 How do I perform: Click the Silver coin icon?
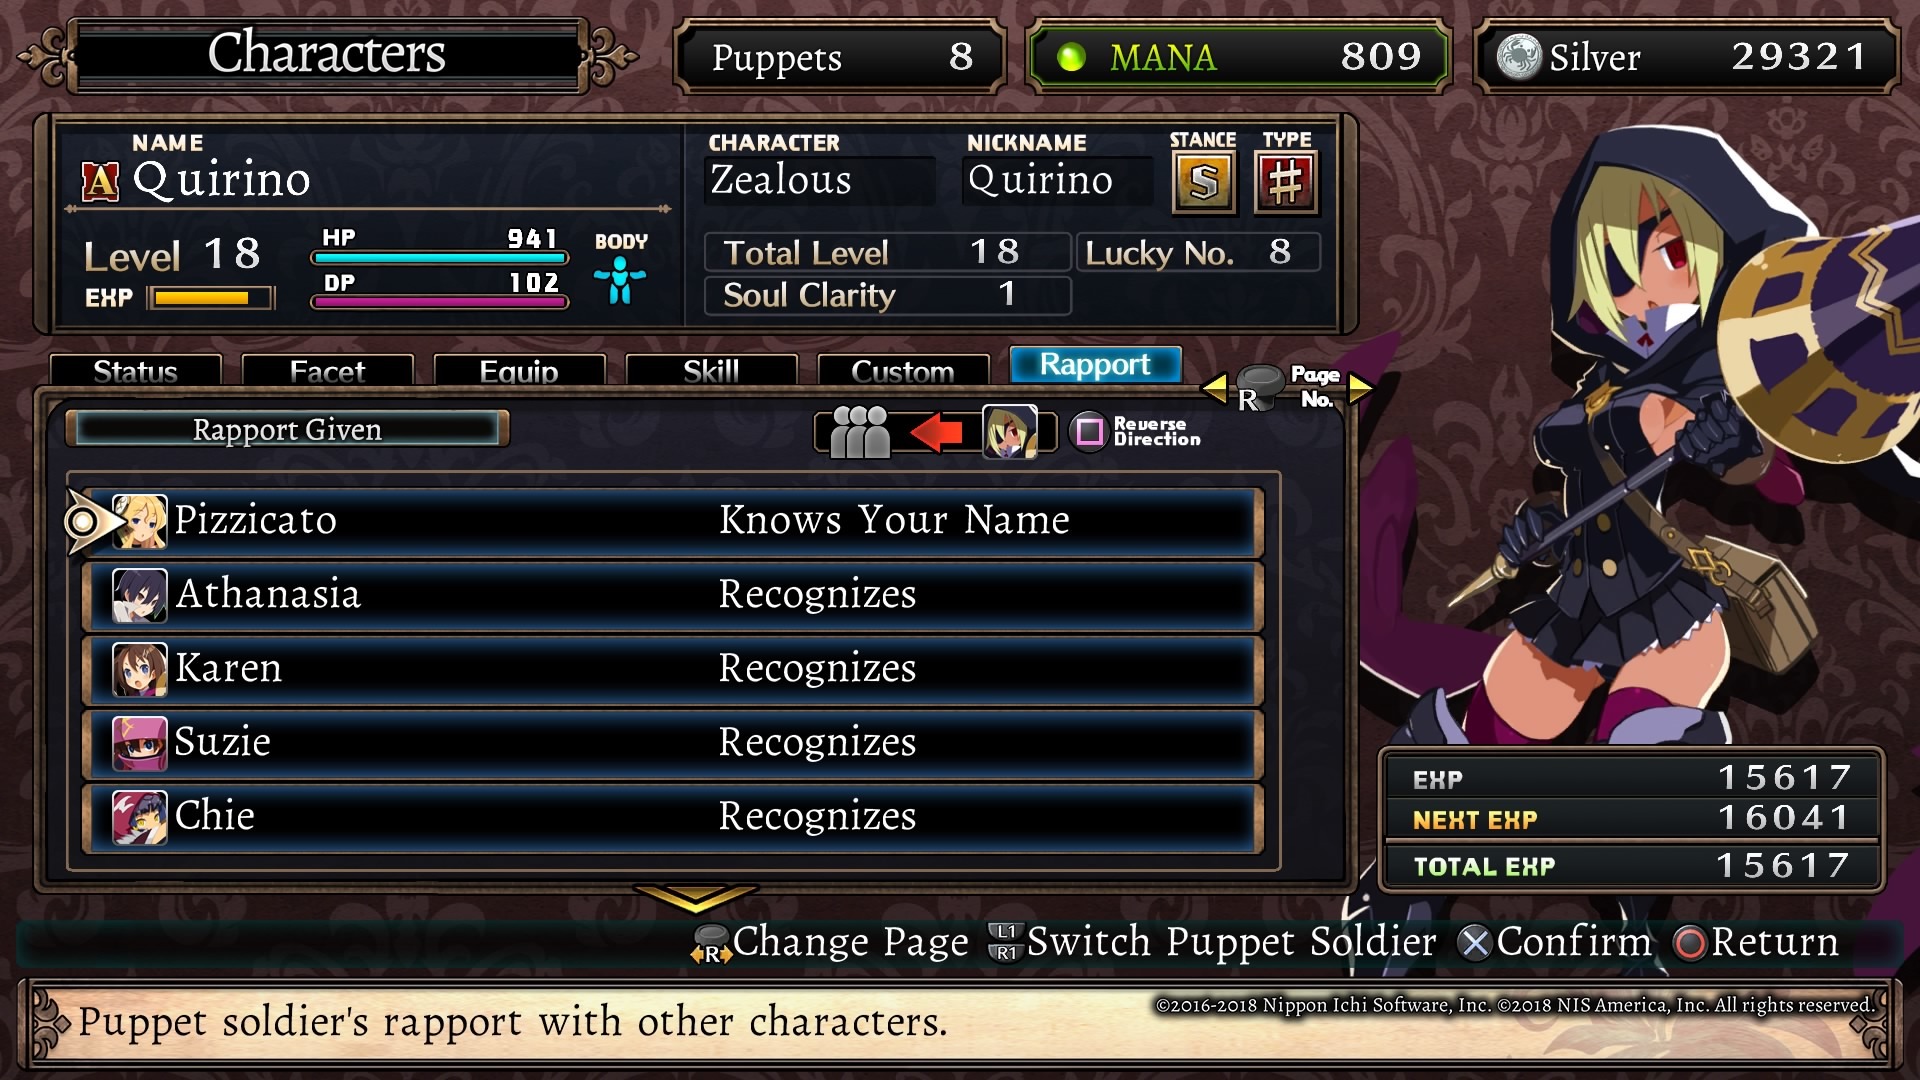tap(1519, 57)
